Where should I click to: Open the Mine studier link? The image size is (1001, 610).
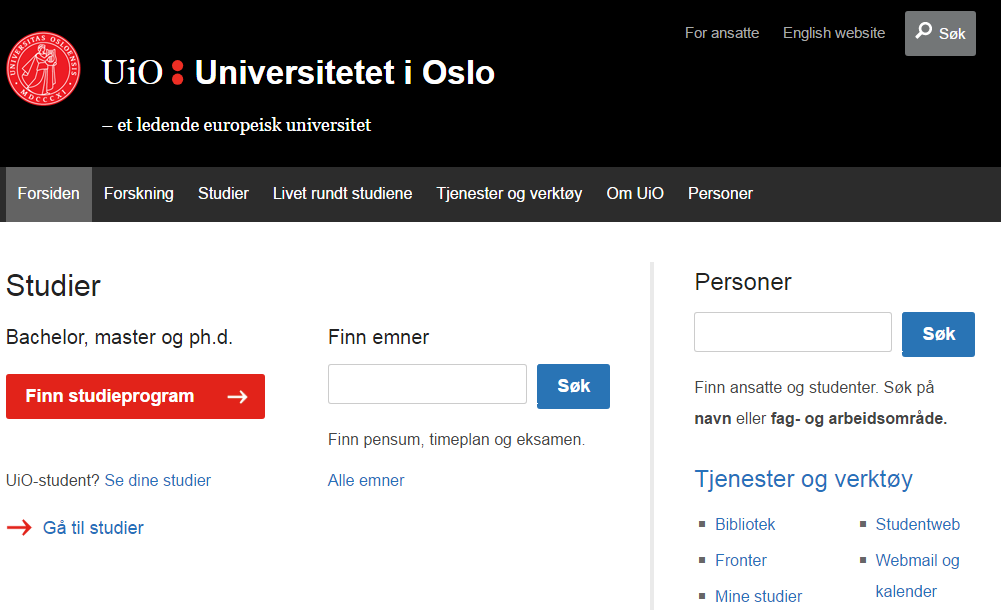tap(758, 596)
